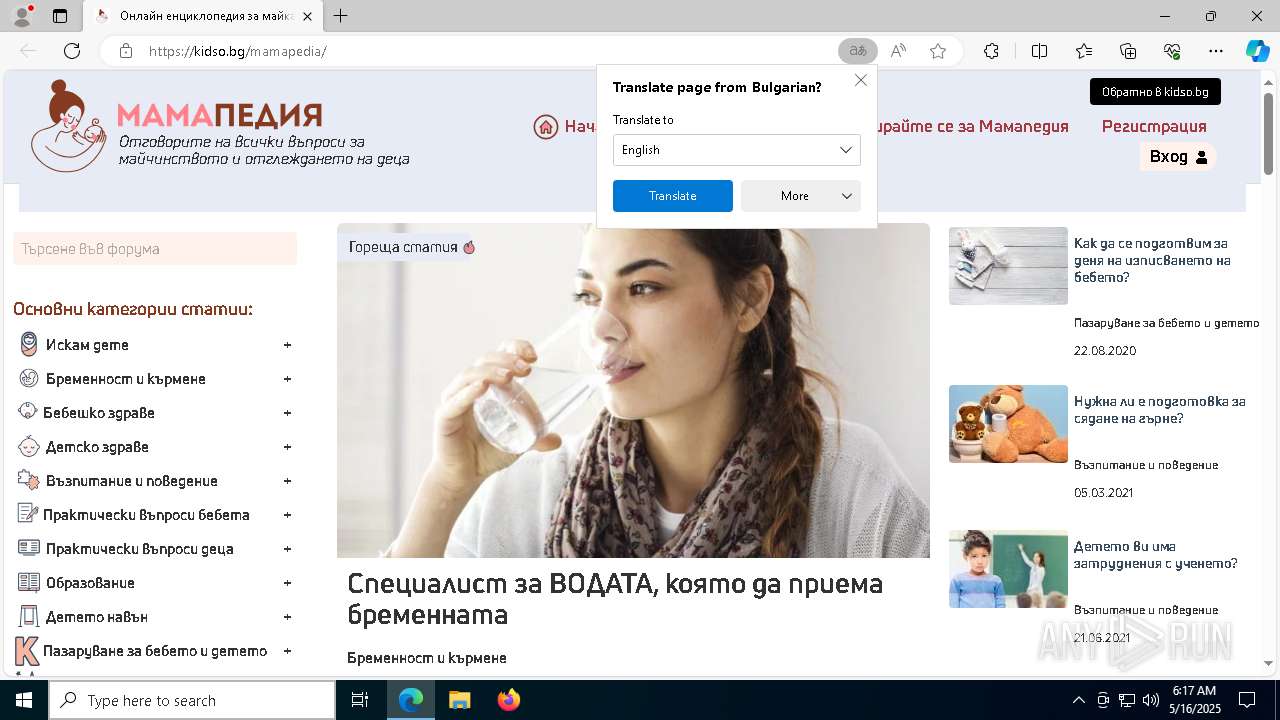Open the Translate to language dropdown
This screenshot has width=1280, height=720.
tap(736, 150)
